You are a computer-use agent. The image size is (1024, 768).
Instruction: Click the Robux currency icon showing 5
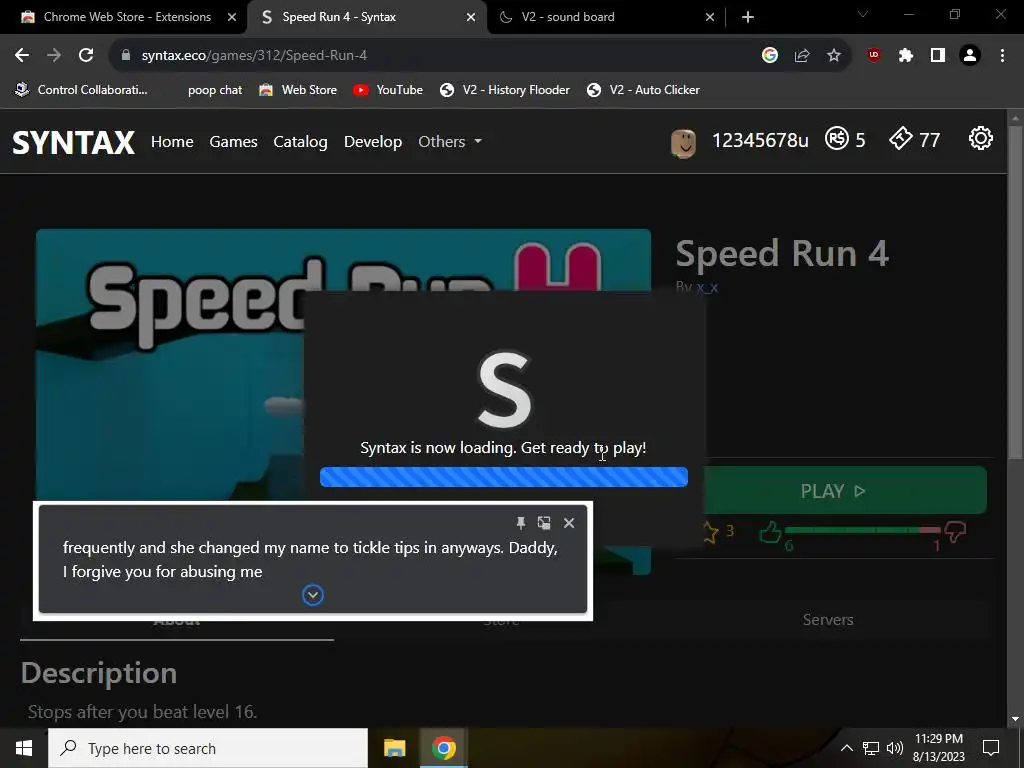coord(837,138)
